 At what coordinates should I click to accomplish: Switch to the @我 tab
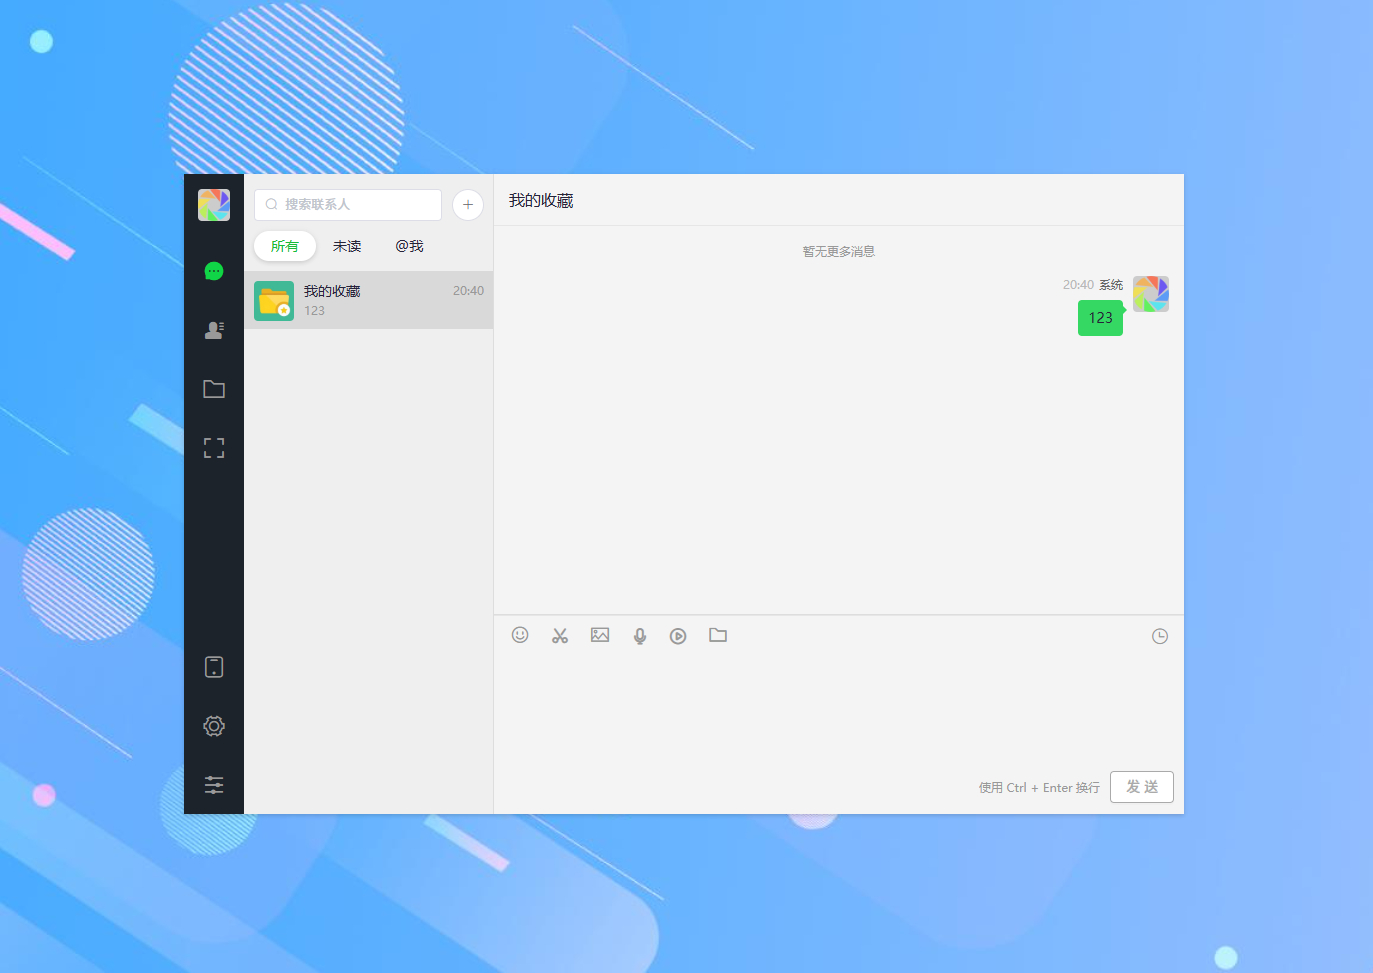409,246
